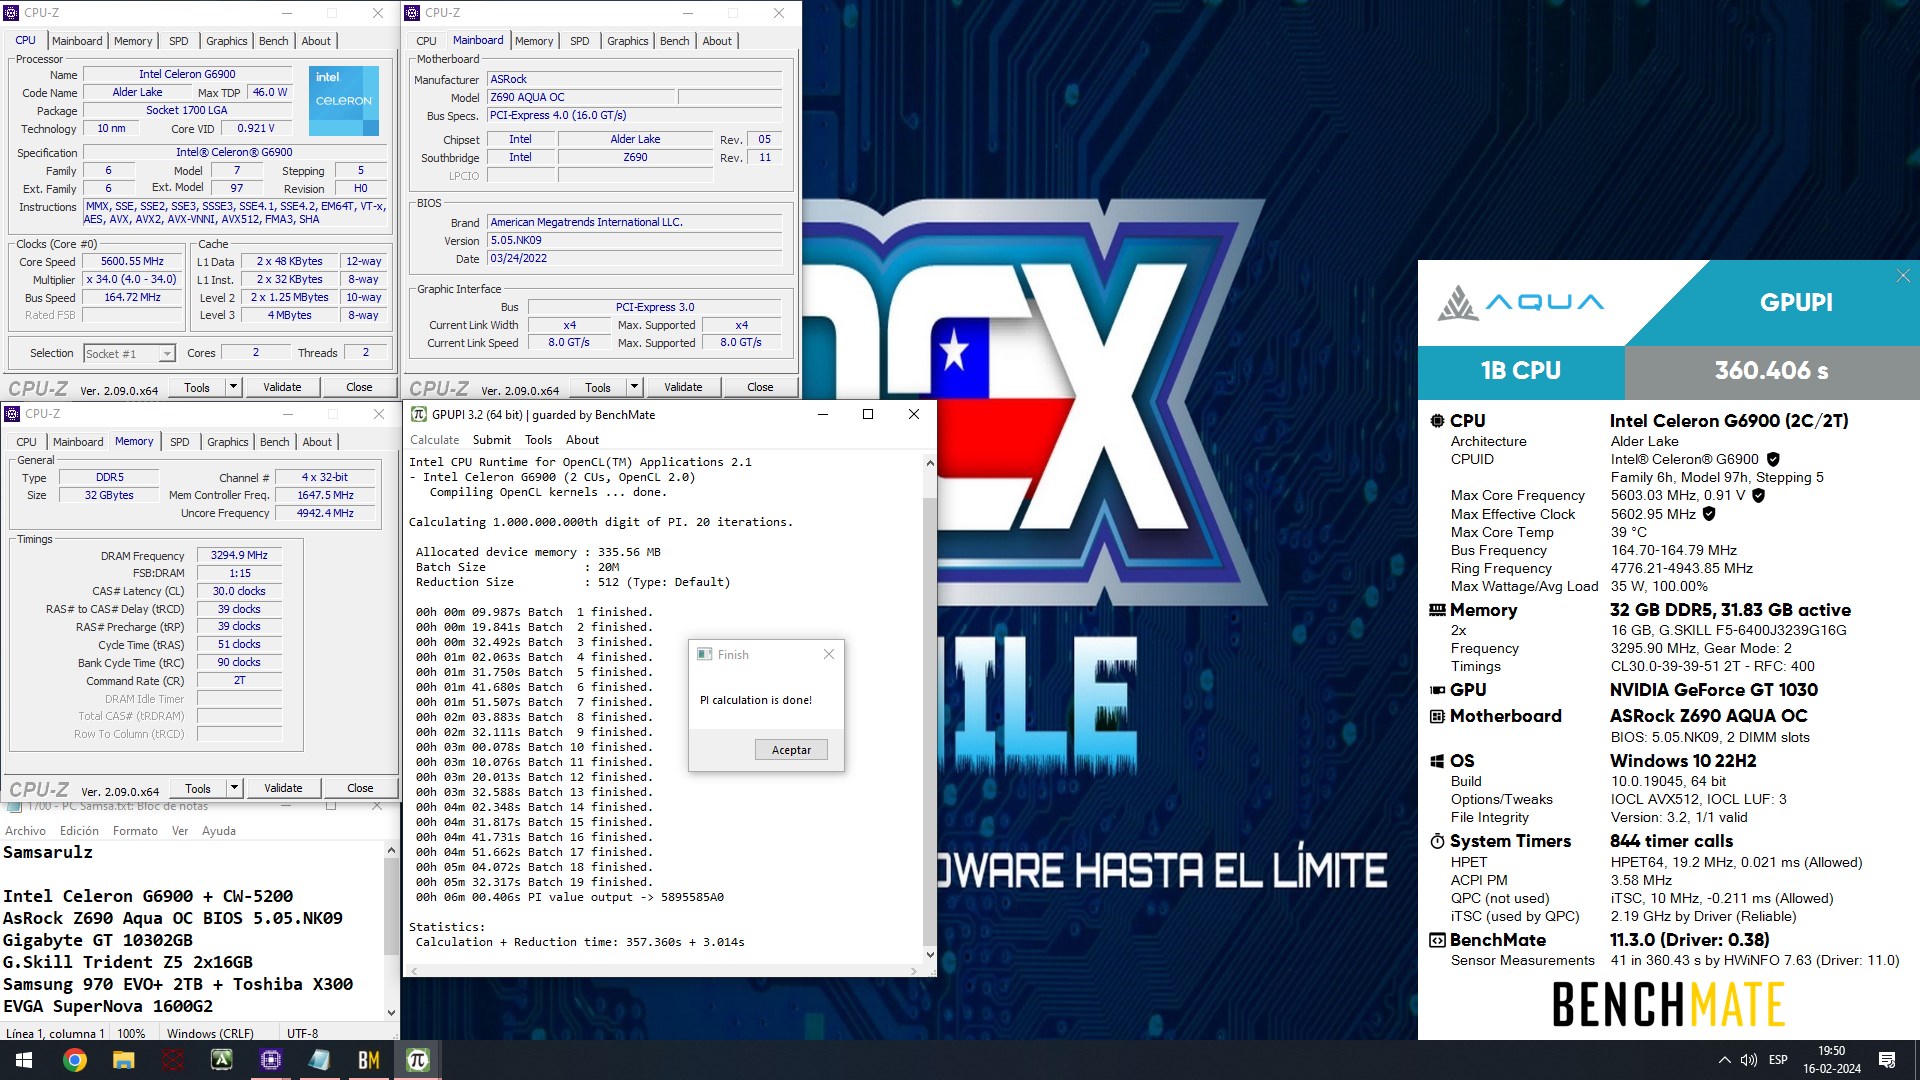Open the ESP input language selector

point(1778,1060)
